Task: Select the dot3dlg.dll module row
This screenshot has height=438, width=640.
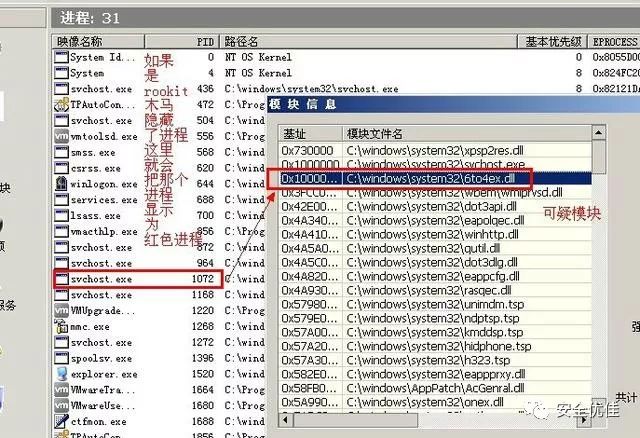Action: point(435,262)
